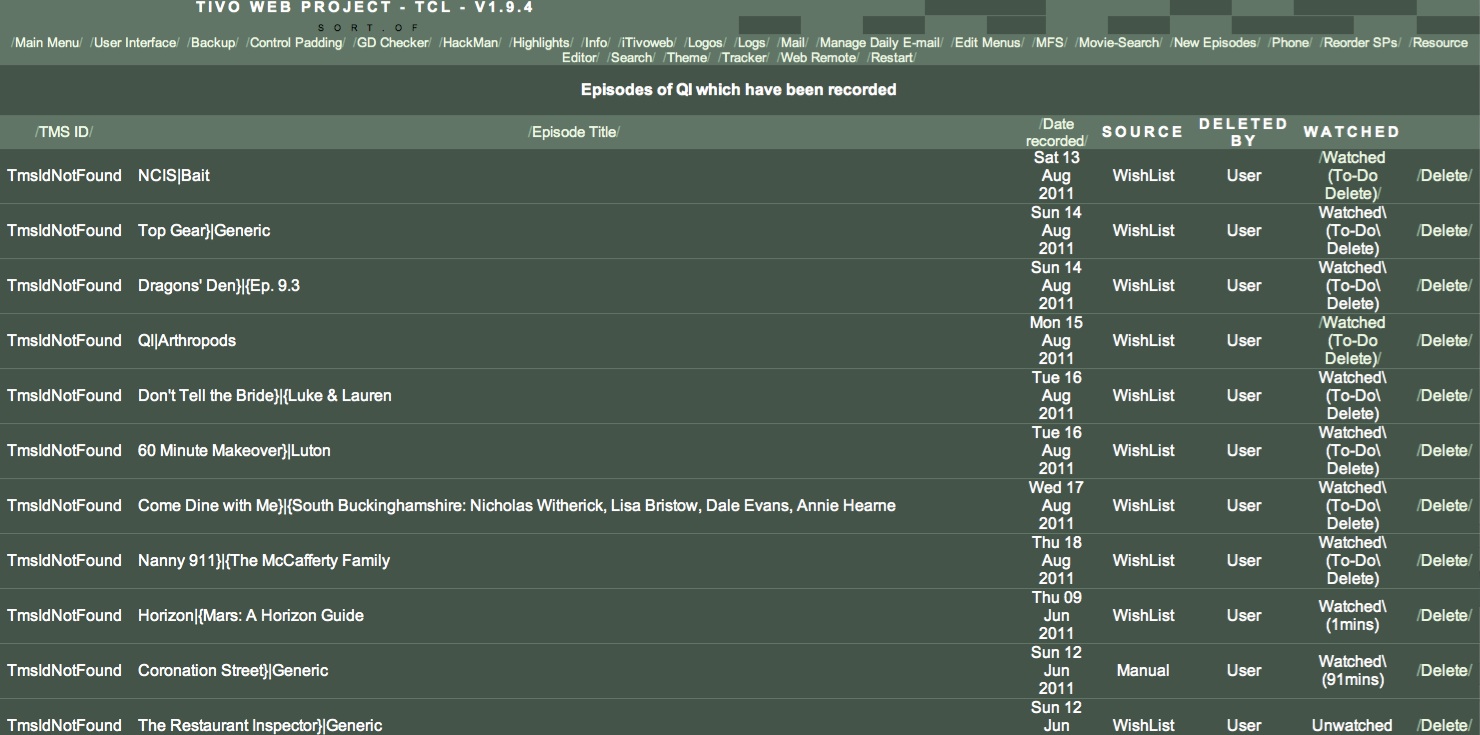1480x735 pixels.
Task: Delete The Restaurant Inspector entry
Action: click(x=1444, y=726)
